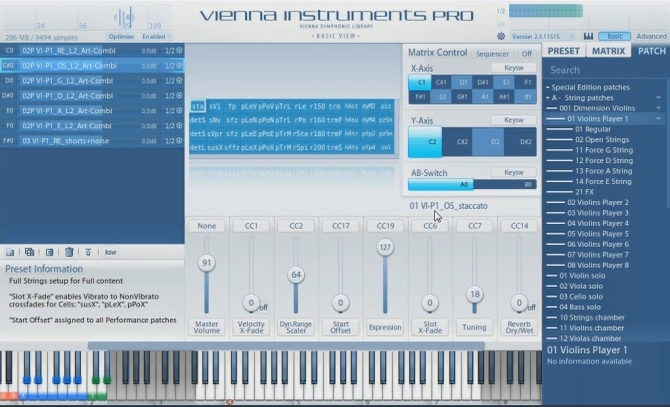Select X-Axis key D1
The width and height of the screenshot is (670, 407).
click(x=463, y=82)
